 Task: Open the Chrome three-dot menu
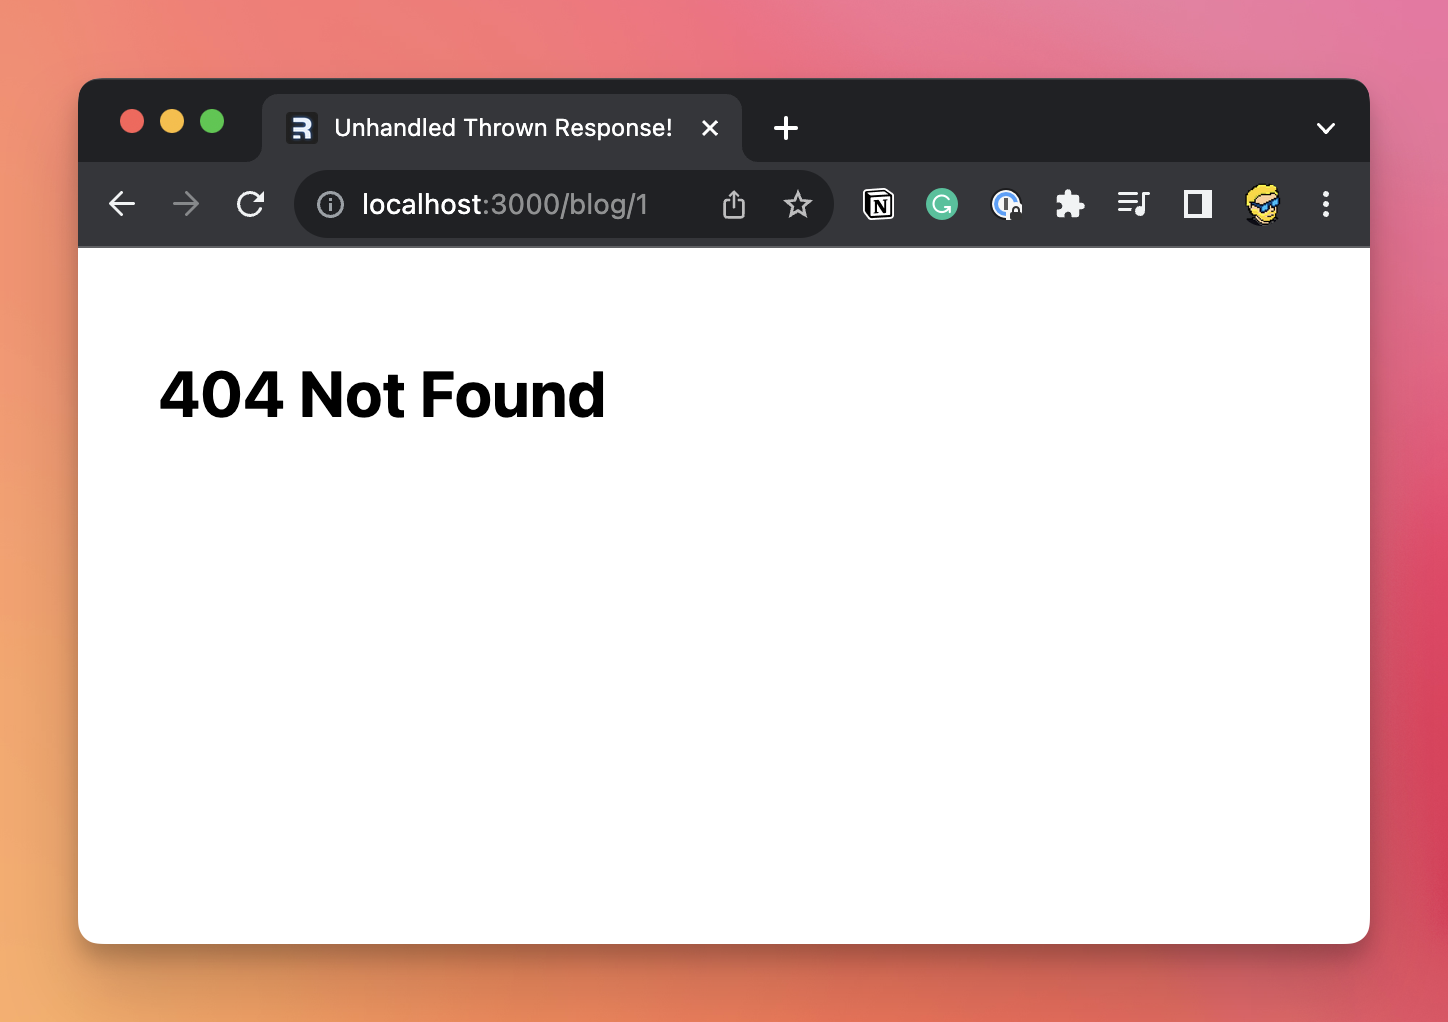[x=1325, y=205]
